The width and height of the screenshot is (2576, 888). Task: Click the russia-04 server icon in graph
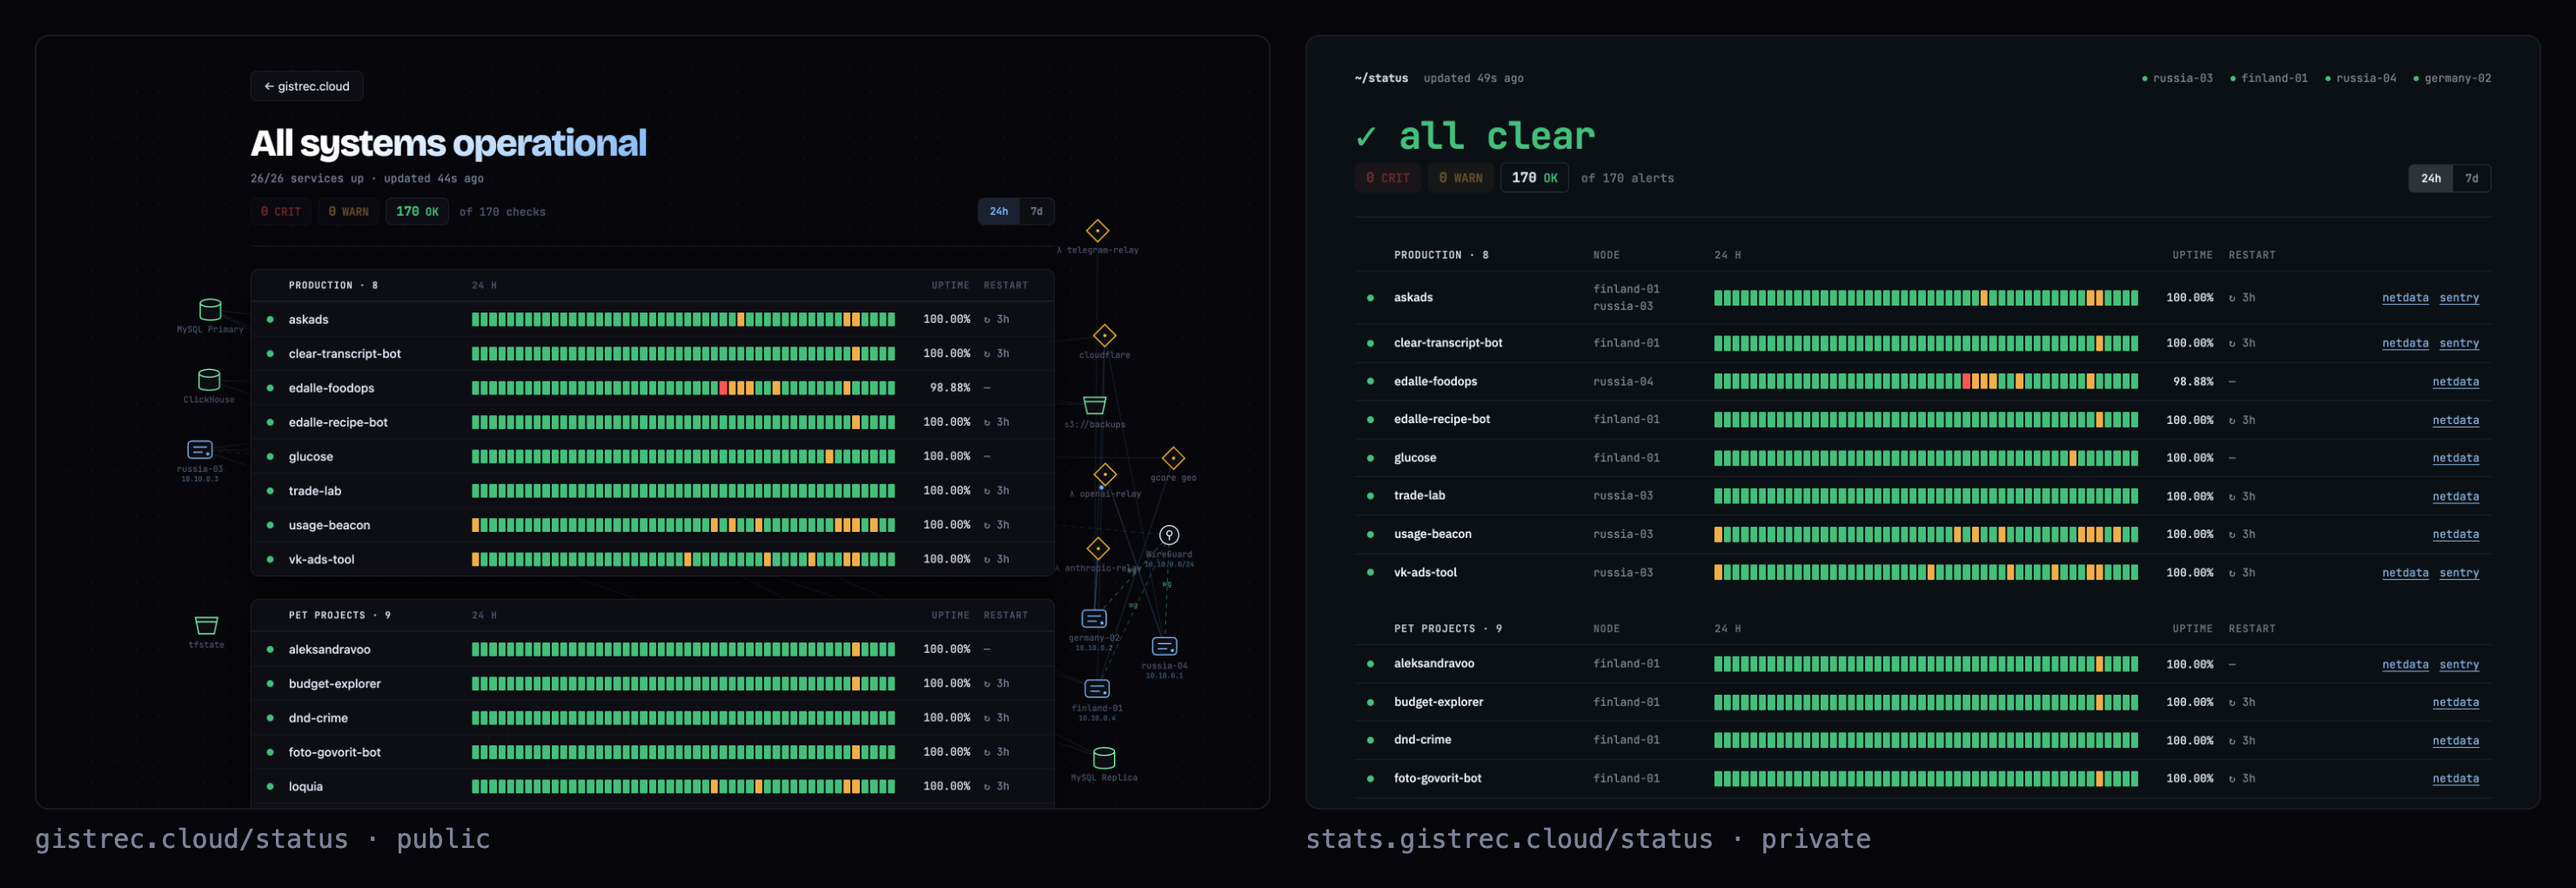point(1165,646)
